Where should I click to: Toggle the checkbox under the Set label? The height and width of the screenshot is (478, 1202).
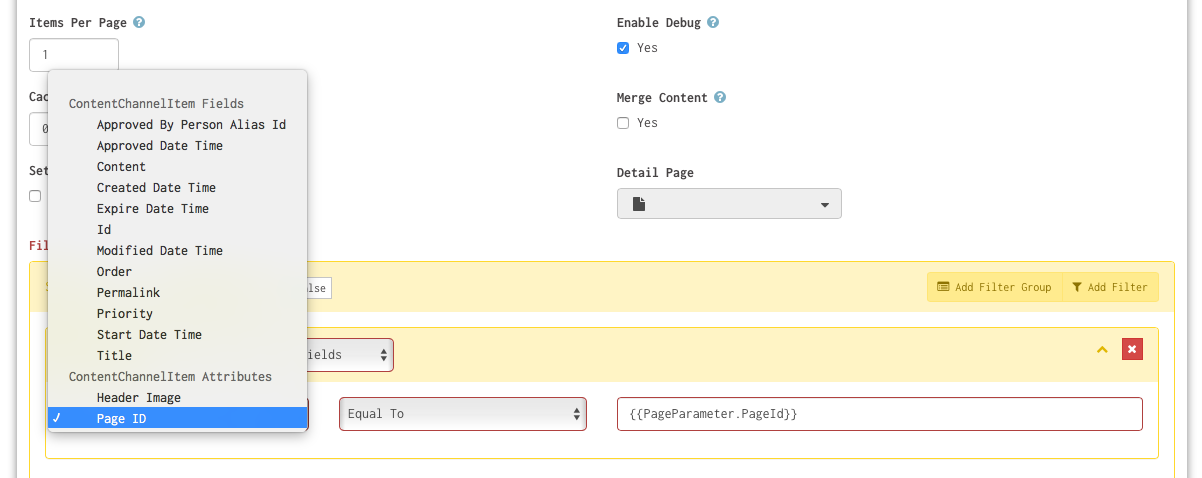point(36,196)
